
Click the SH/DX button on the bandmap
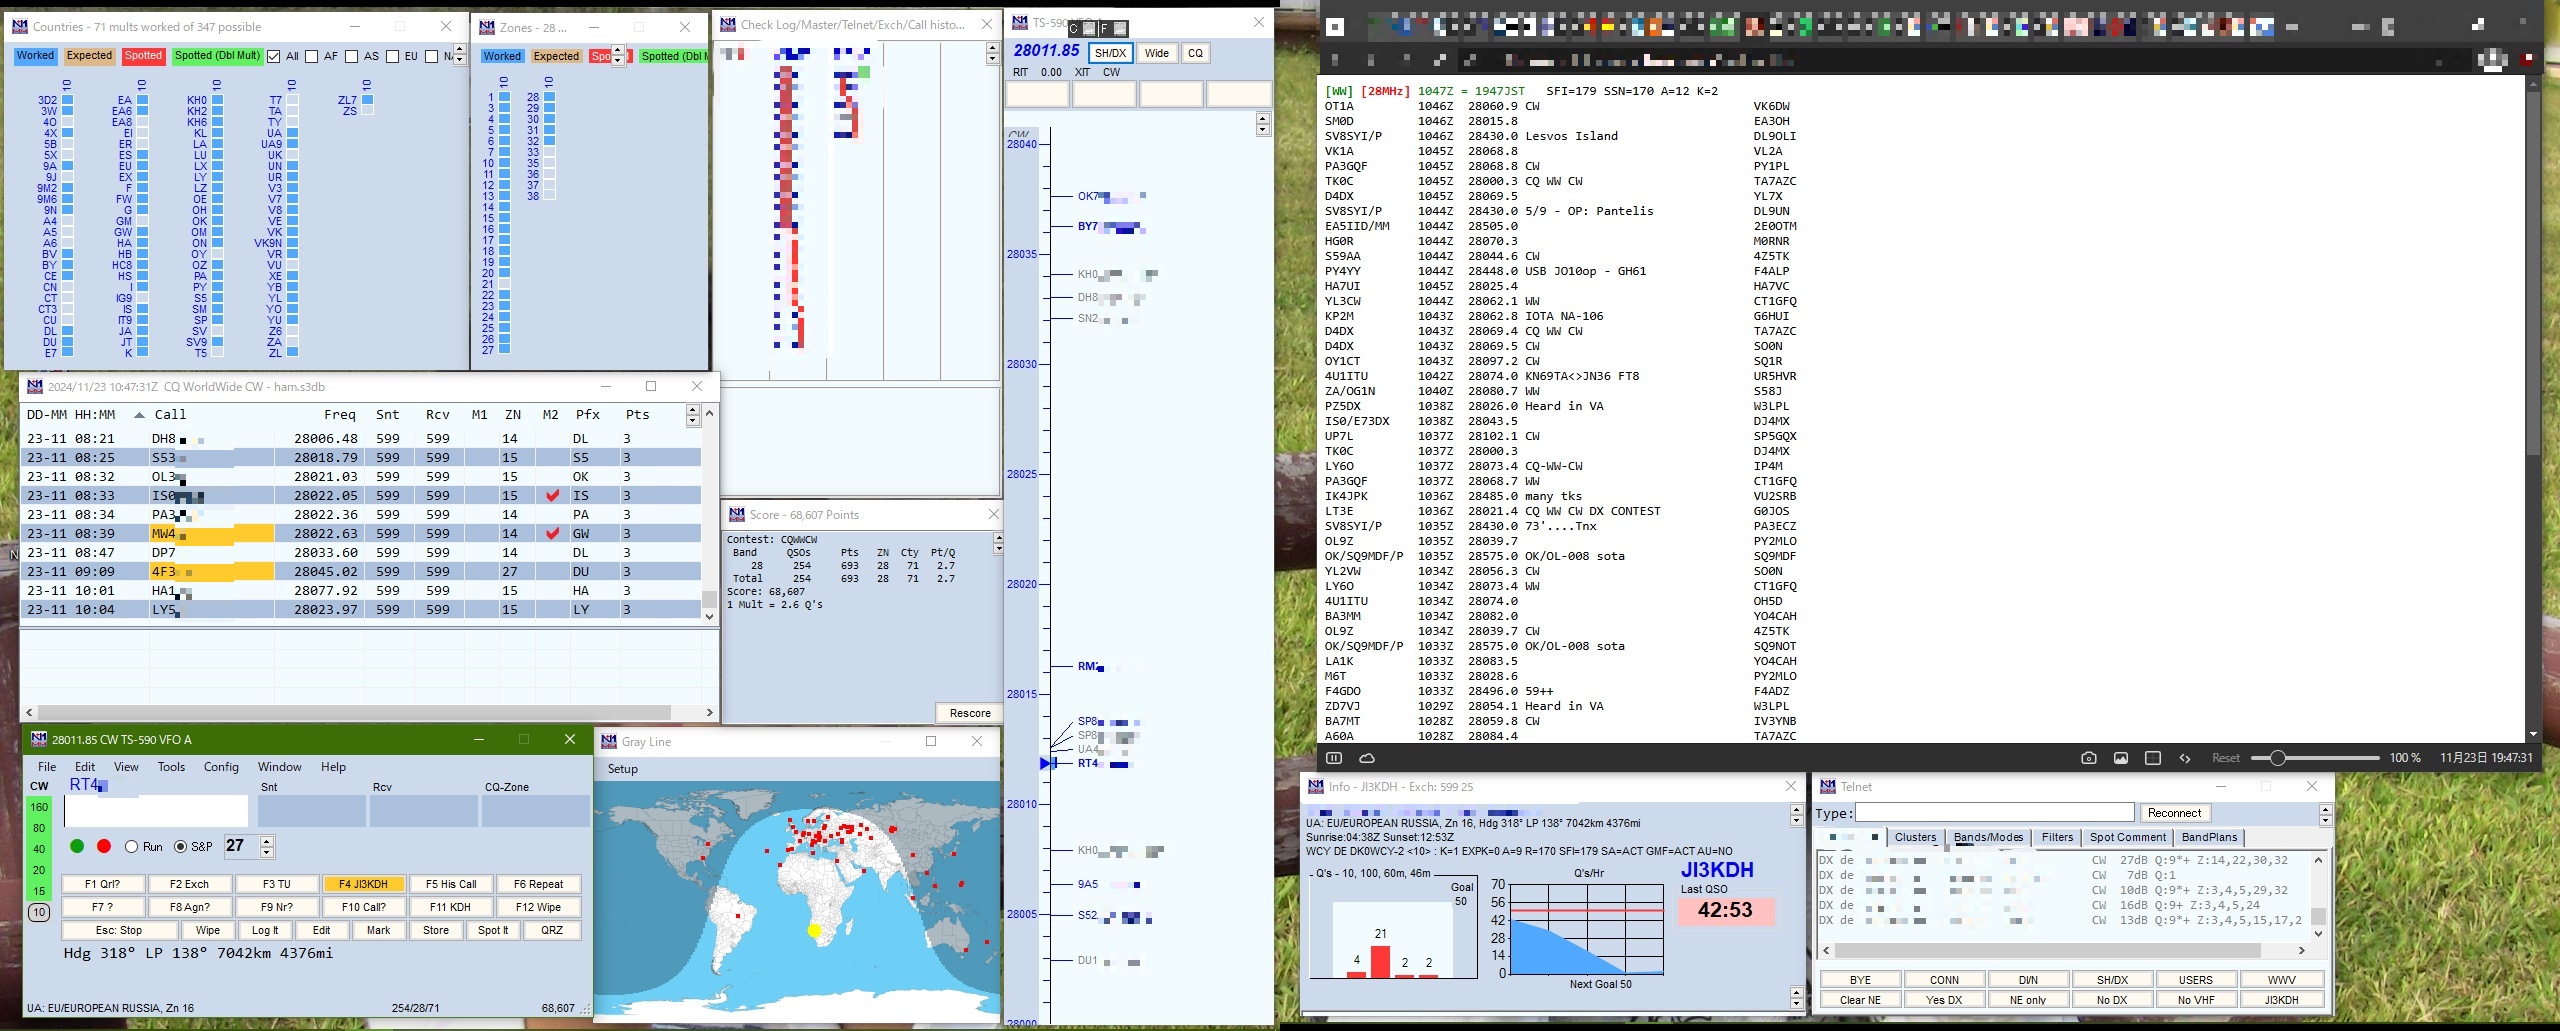[1110, 53]
